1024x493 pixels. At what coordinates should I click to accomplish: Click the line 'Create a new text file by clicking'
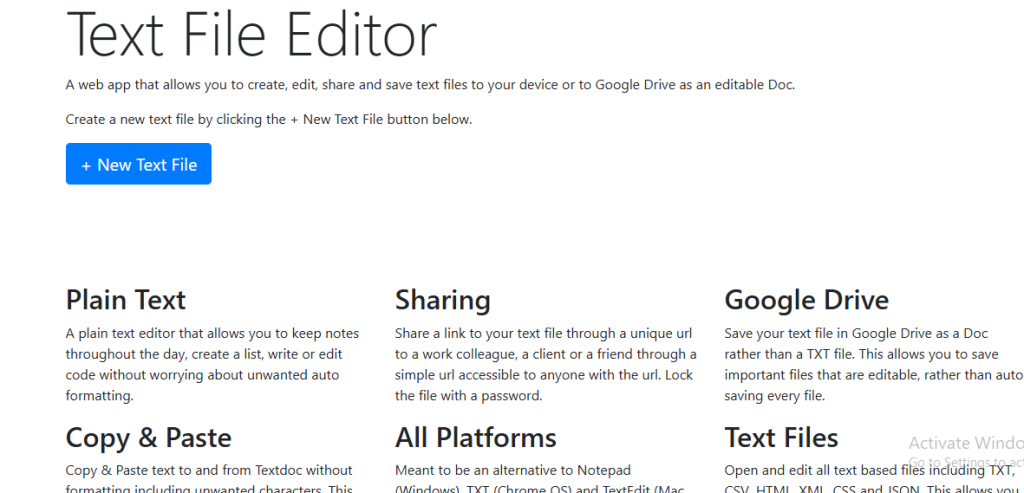[268, 119]
